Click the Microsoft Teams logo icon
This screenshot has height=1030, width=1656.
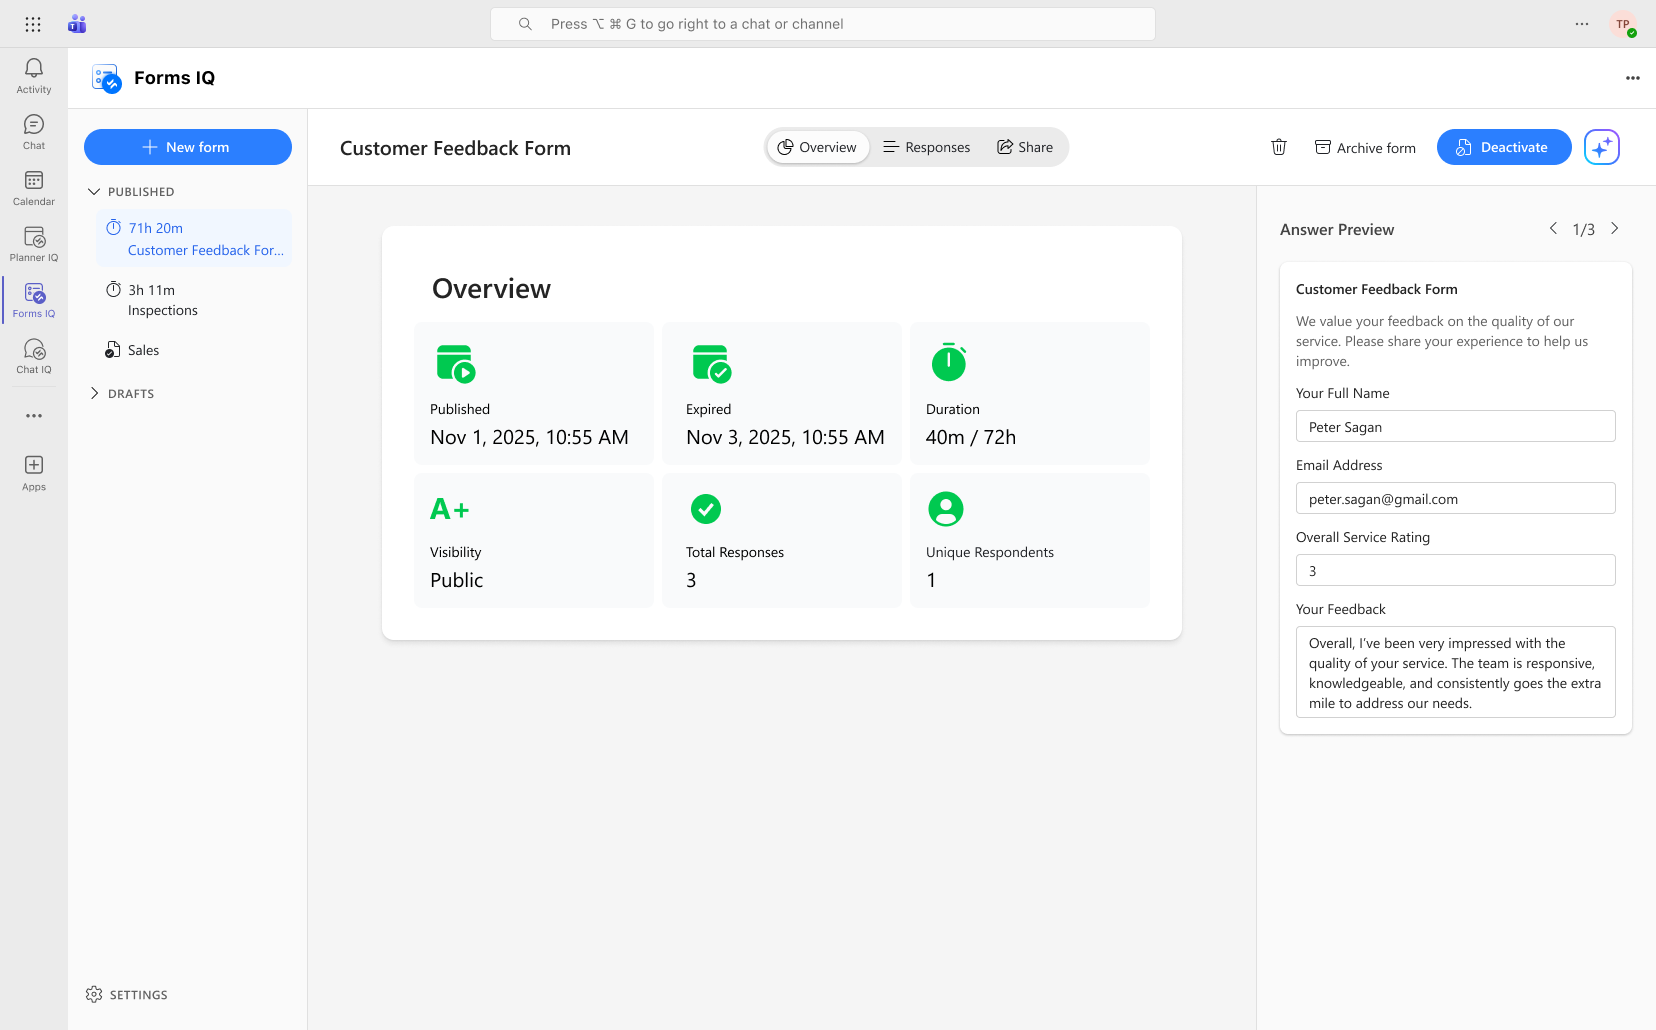(x=77, y=24)
